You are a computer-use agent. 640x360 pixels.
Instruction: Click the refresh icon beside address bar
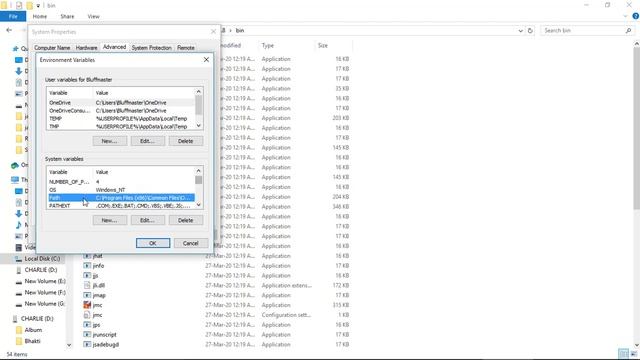(530, 31)
